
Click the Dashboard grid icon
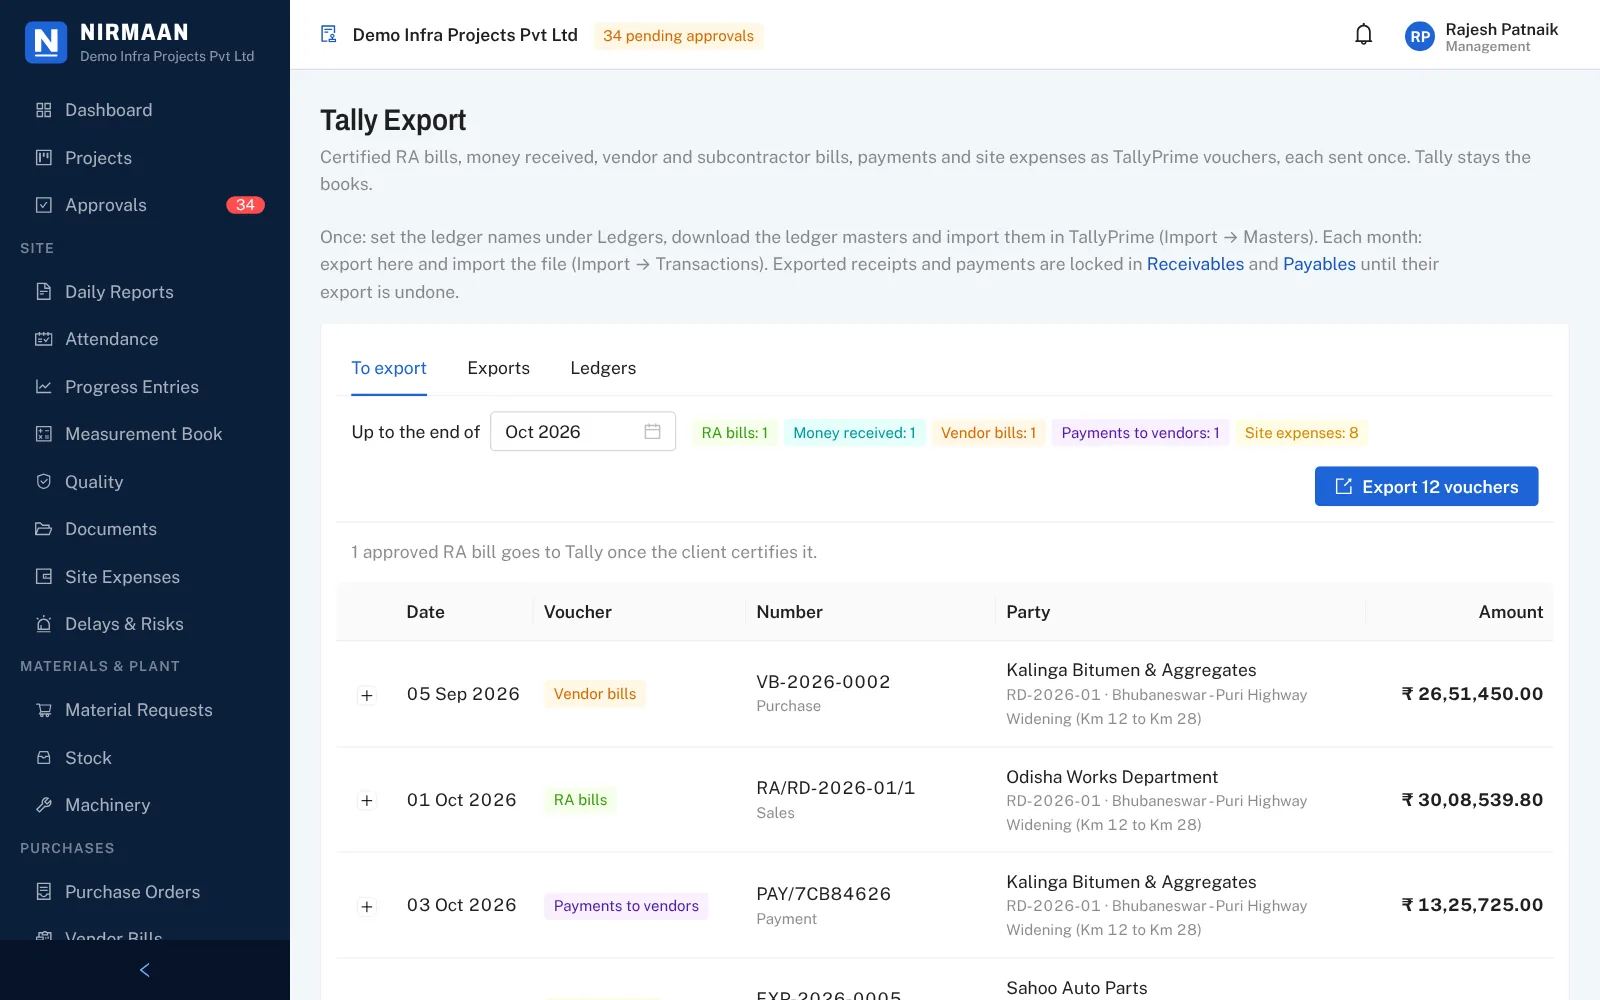(x=44, y=110)
